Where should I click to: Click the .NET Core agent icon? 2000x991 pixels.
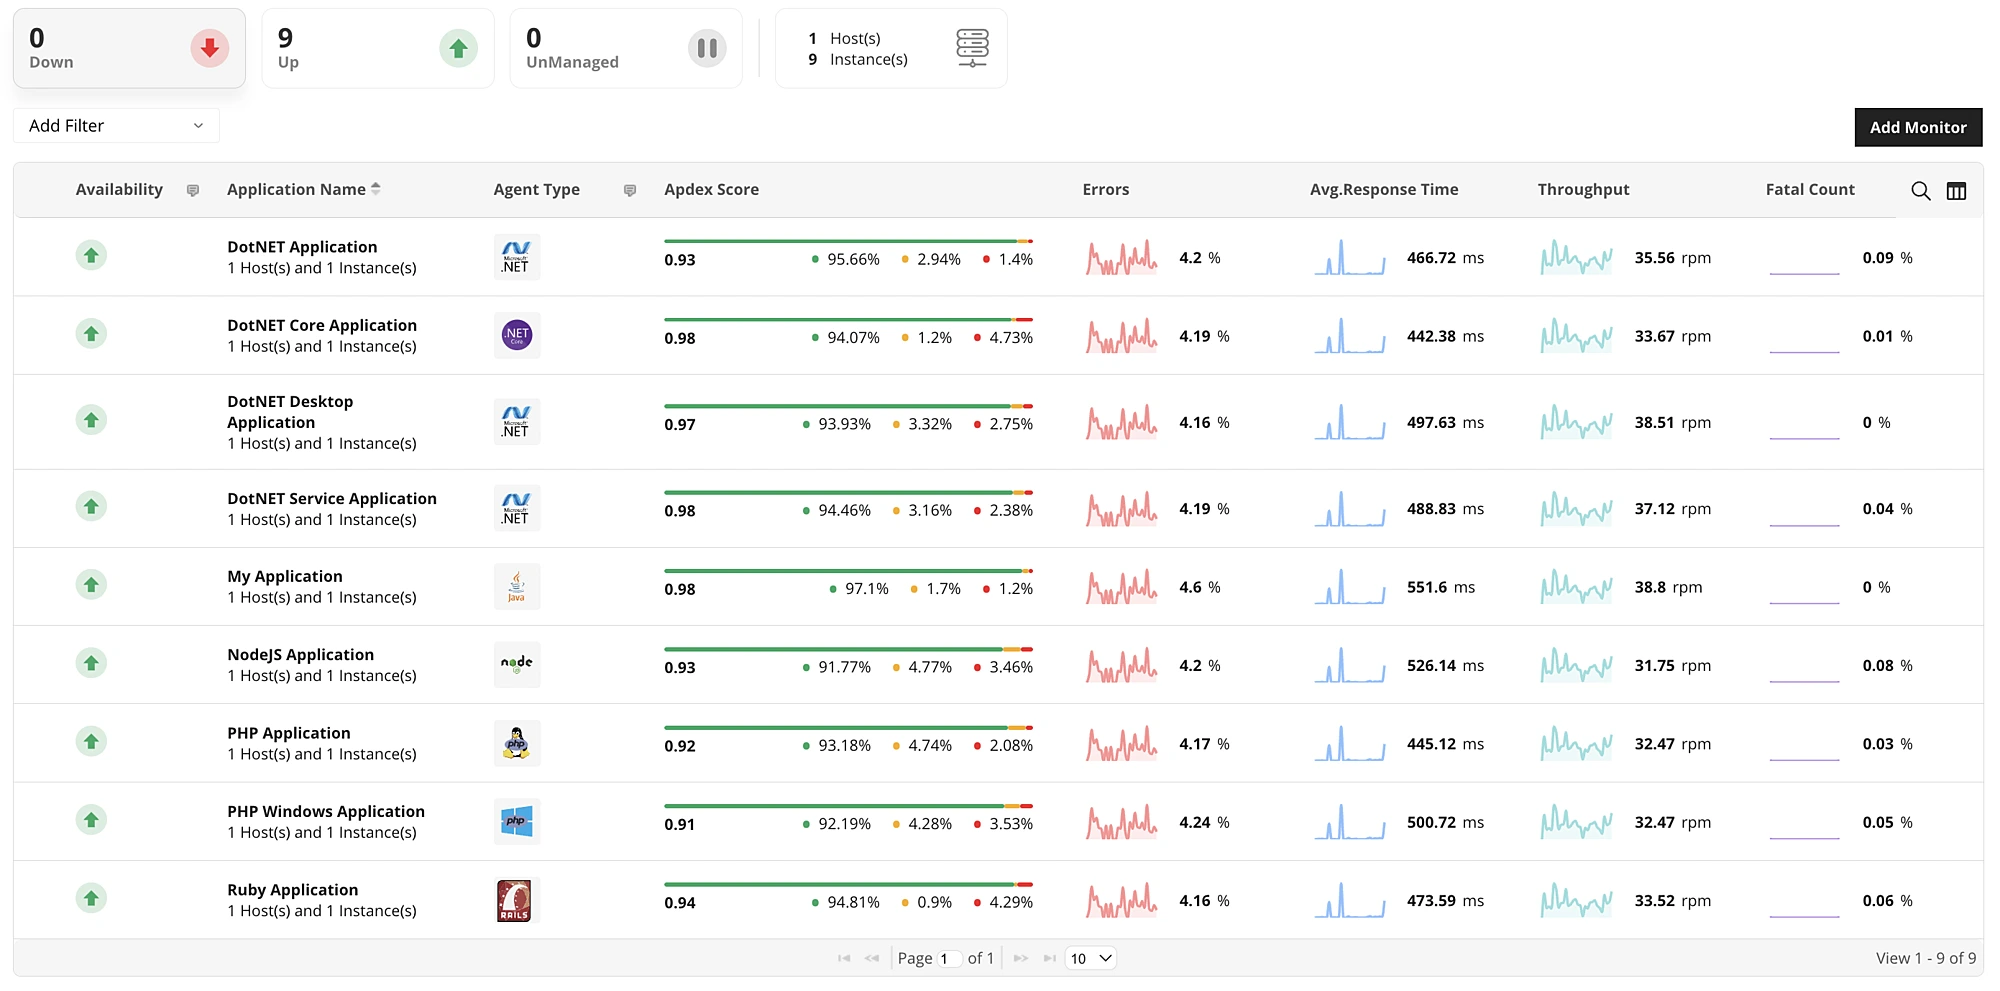click(516, 335)
